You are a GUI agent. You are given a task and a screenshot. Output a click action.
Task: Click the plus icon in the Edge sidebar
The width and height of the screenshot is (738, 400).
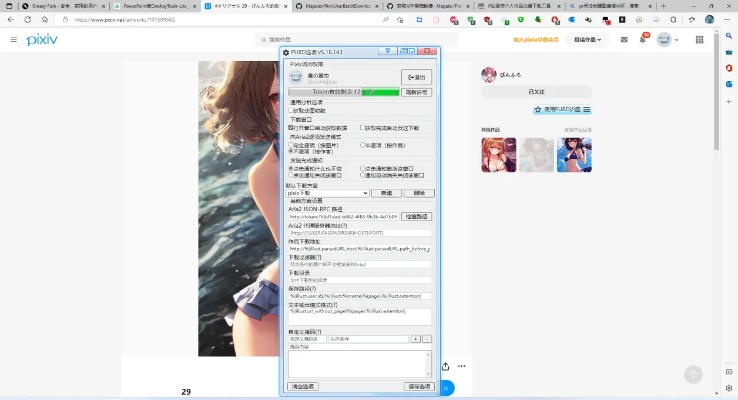click(x=729, y=102)
